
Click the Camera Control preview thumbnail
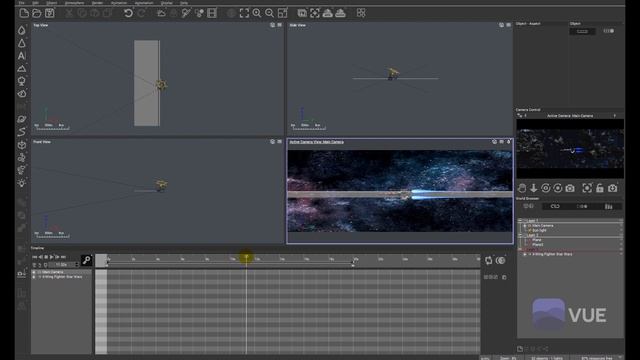pyautogui.click(x=570, y=149)
